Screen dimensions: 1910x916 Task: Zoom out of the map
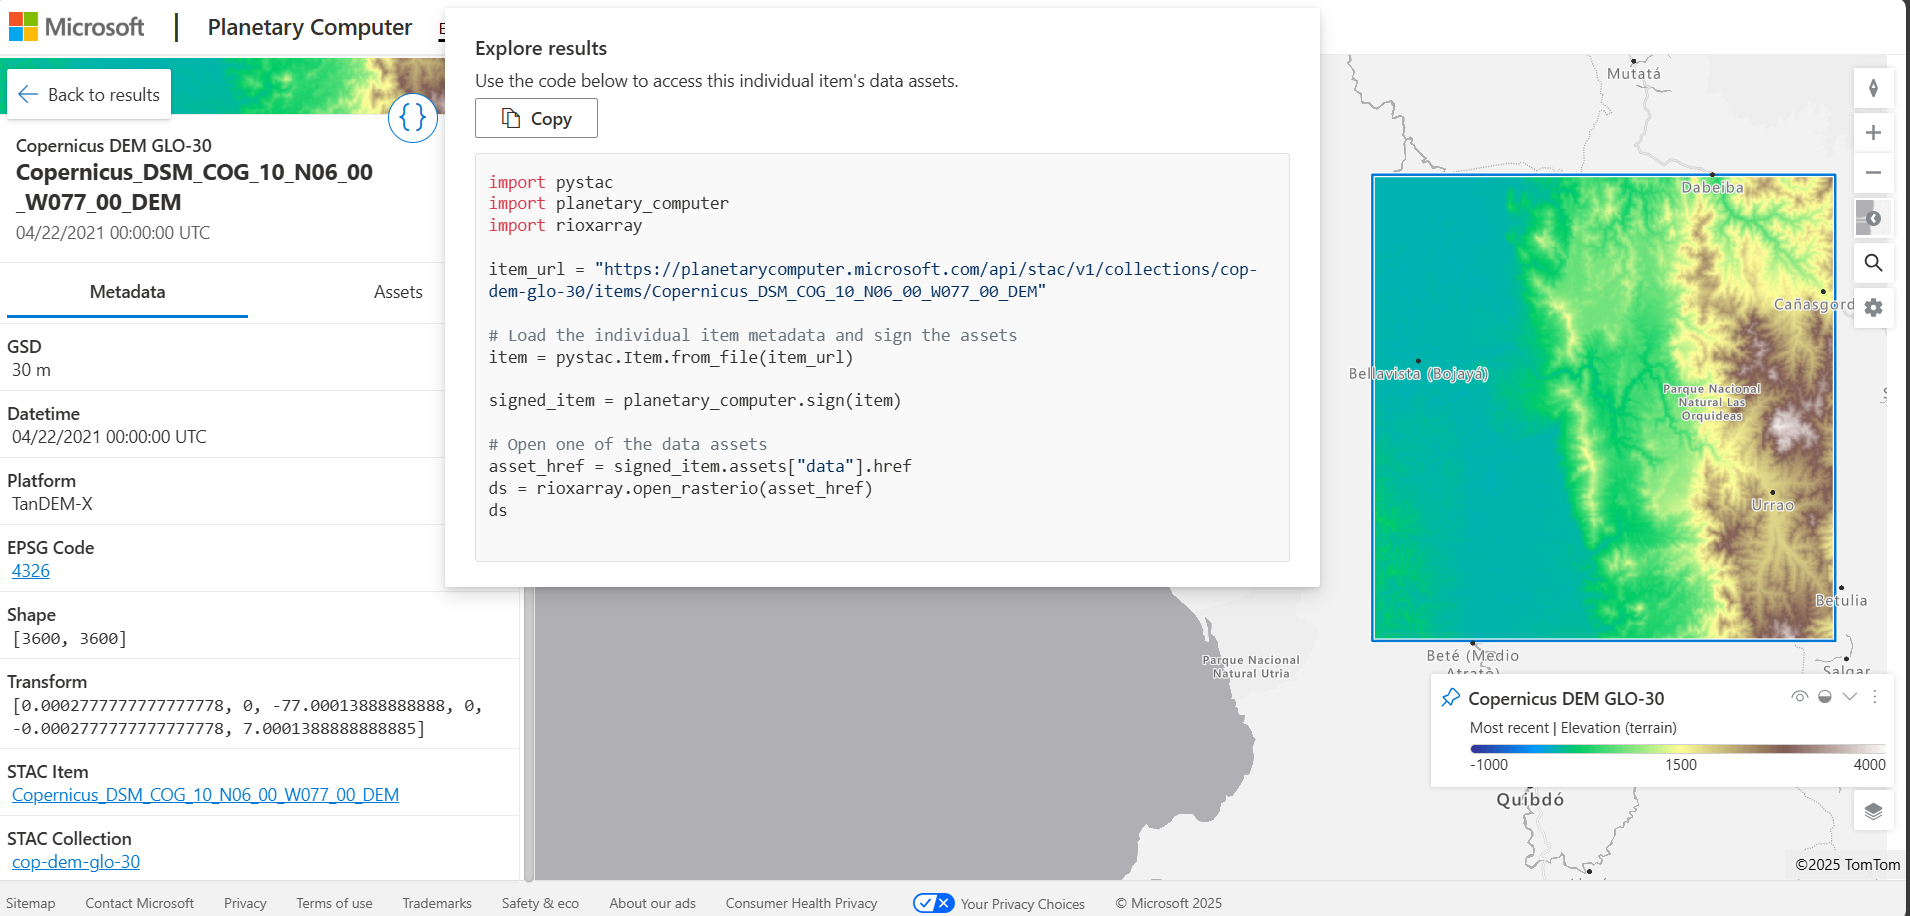[x=1873, y=172]
